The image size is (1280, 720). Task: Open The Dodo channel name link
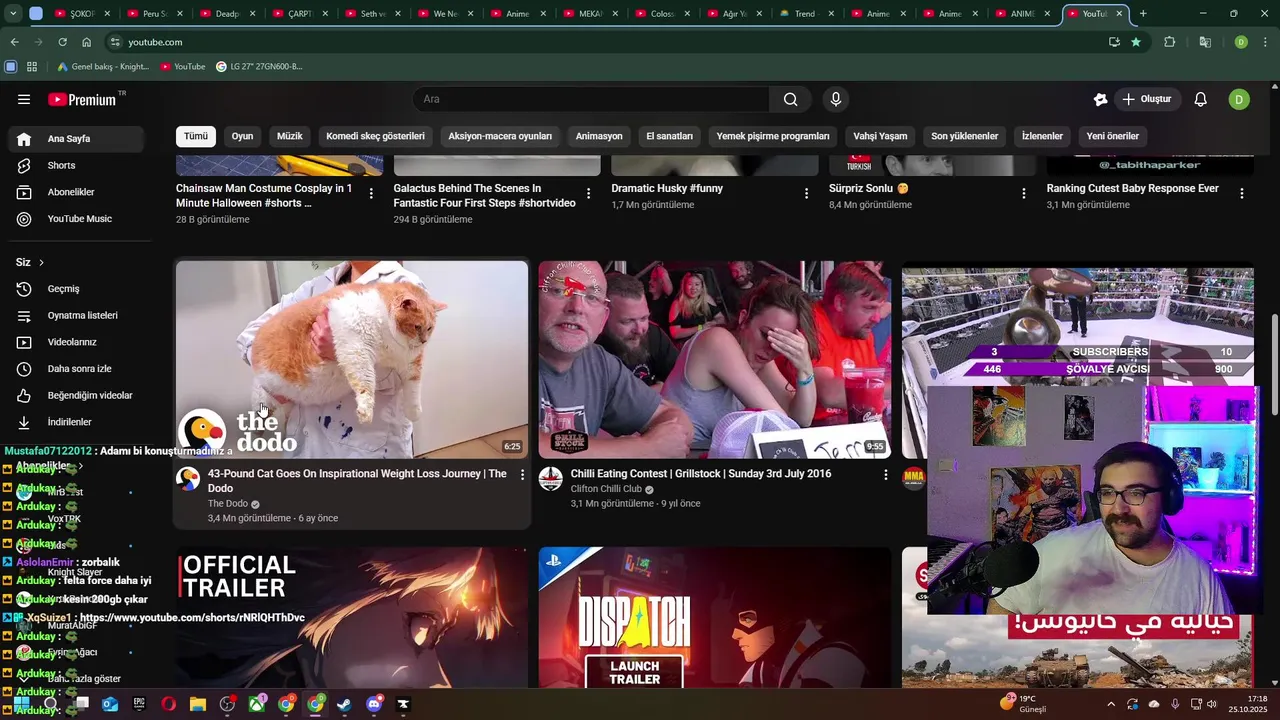pos(228,504)
